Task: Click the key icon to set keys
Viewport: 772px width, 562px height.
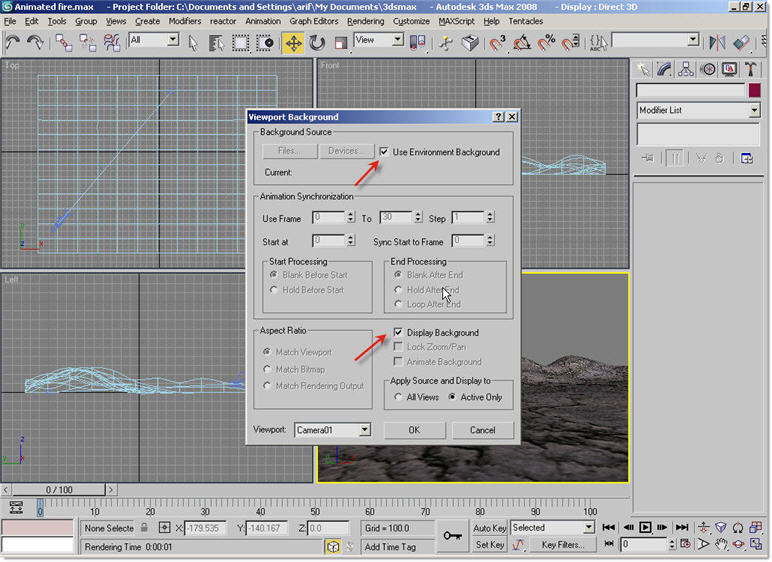Action: (x=452, y=535)
